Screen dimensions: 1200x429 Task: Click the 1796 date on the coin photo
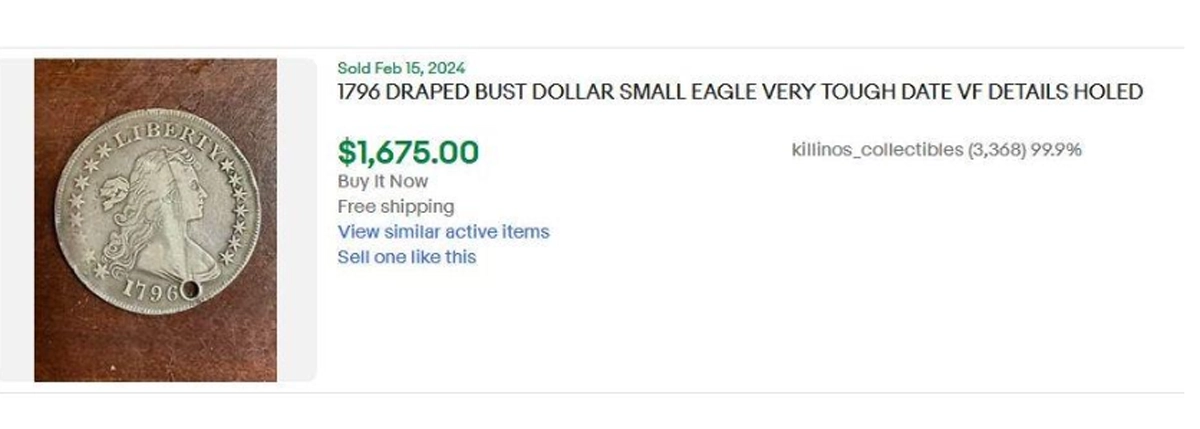pyautogui.click(x=149, y=289)
